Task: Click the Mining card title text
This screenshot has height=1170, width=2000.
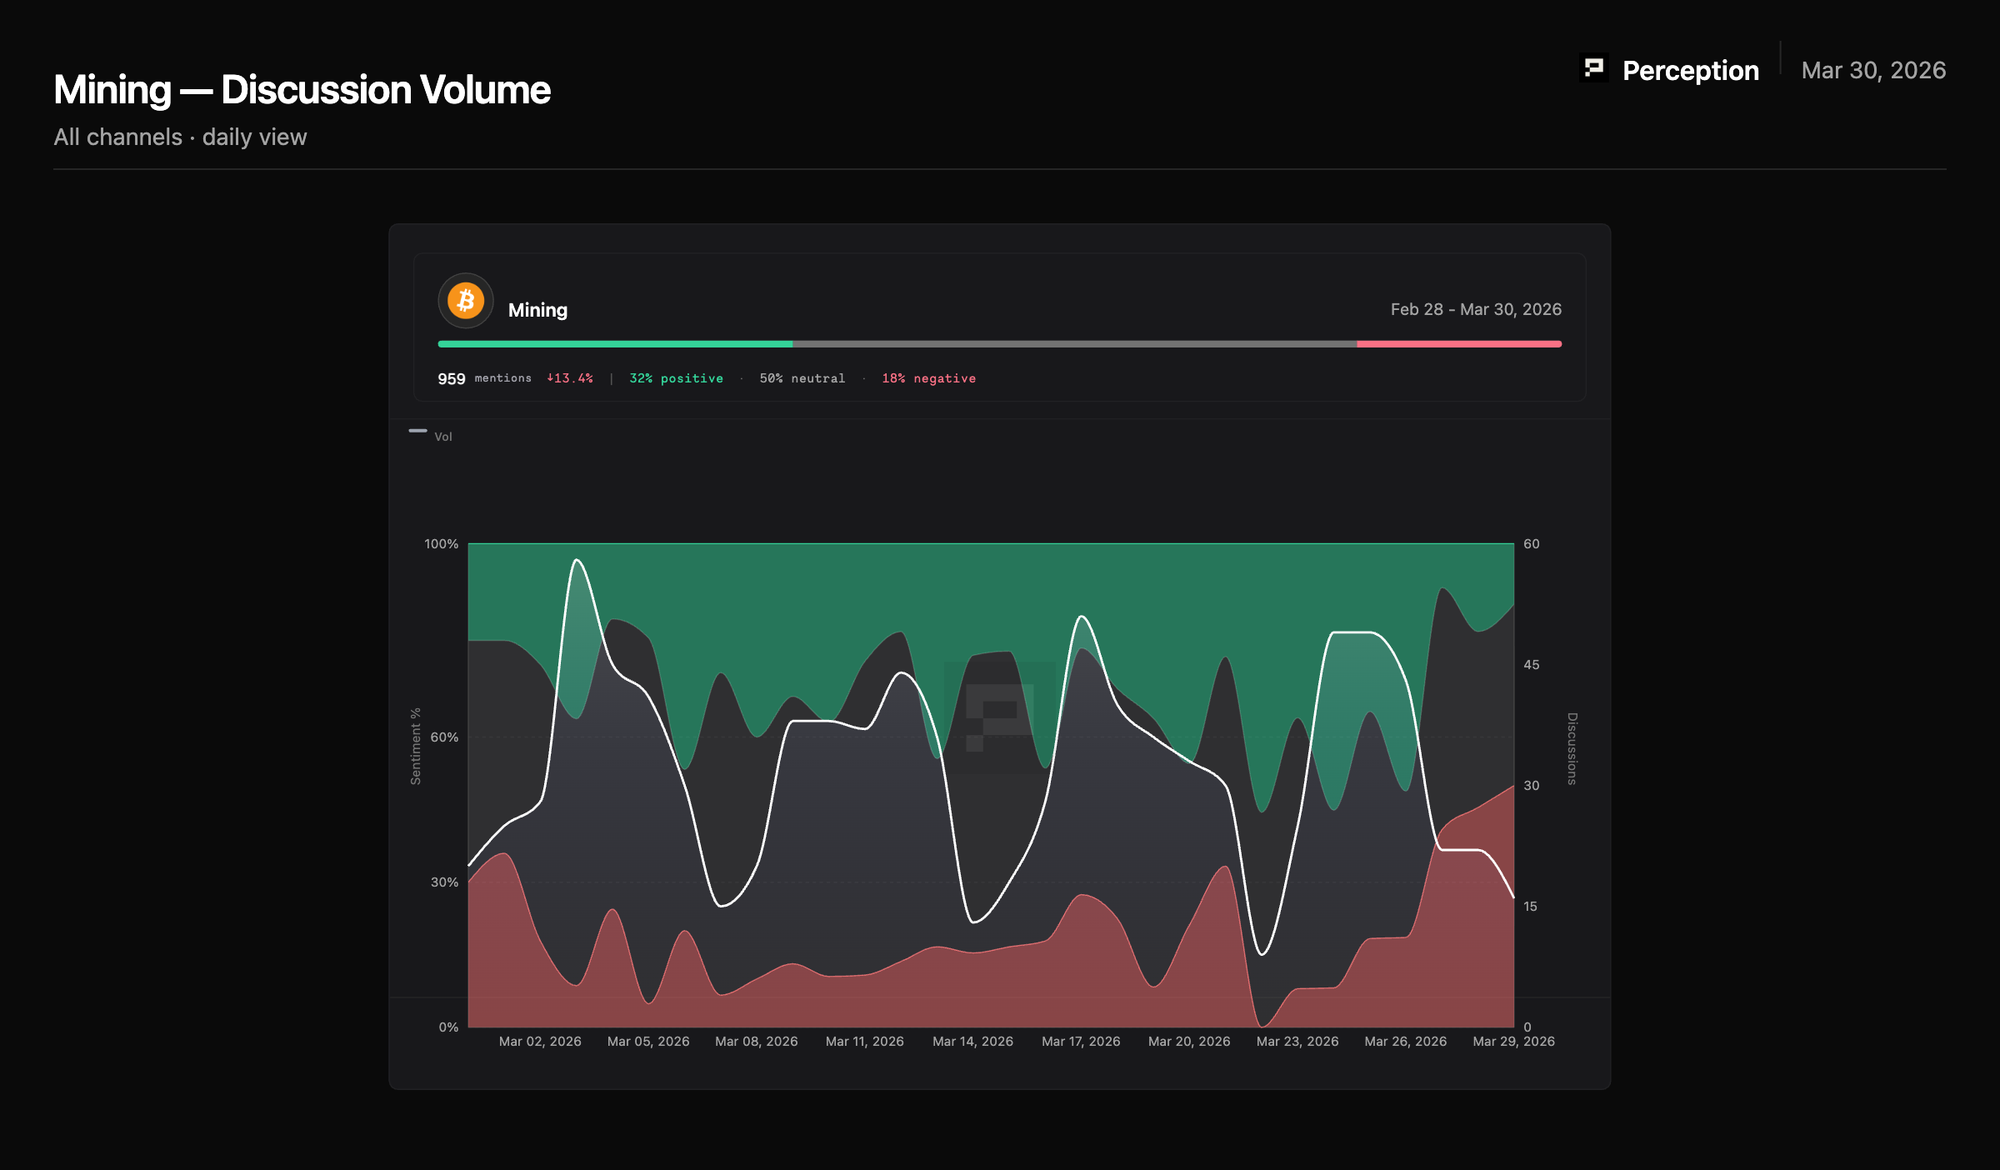Action: pyautogui.click(x=538, y=310)
